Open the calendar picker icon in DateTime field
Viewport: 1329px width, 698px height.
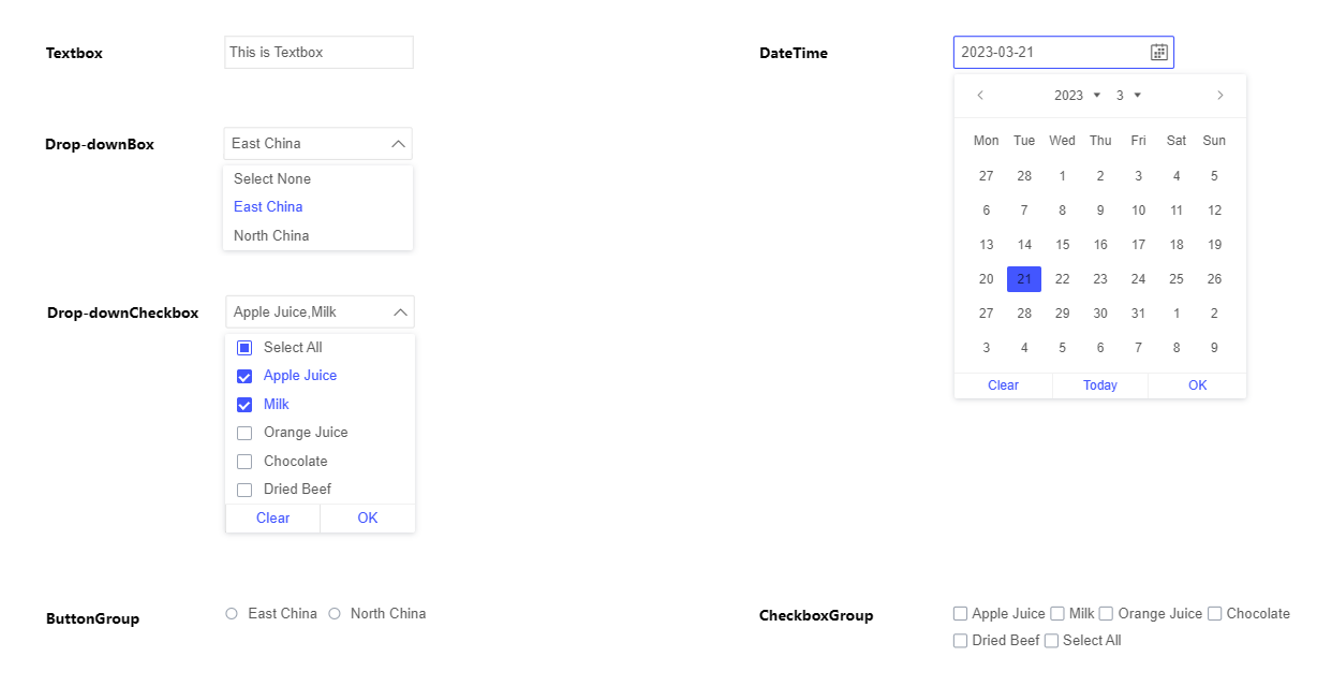click(1158, 52)
